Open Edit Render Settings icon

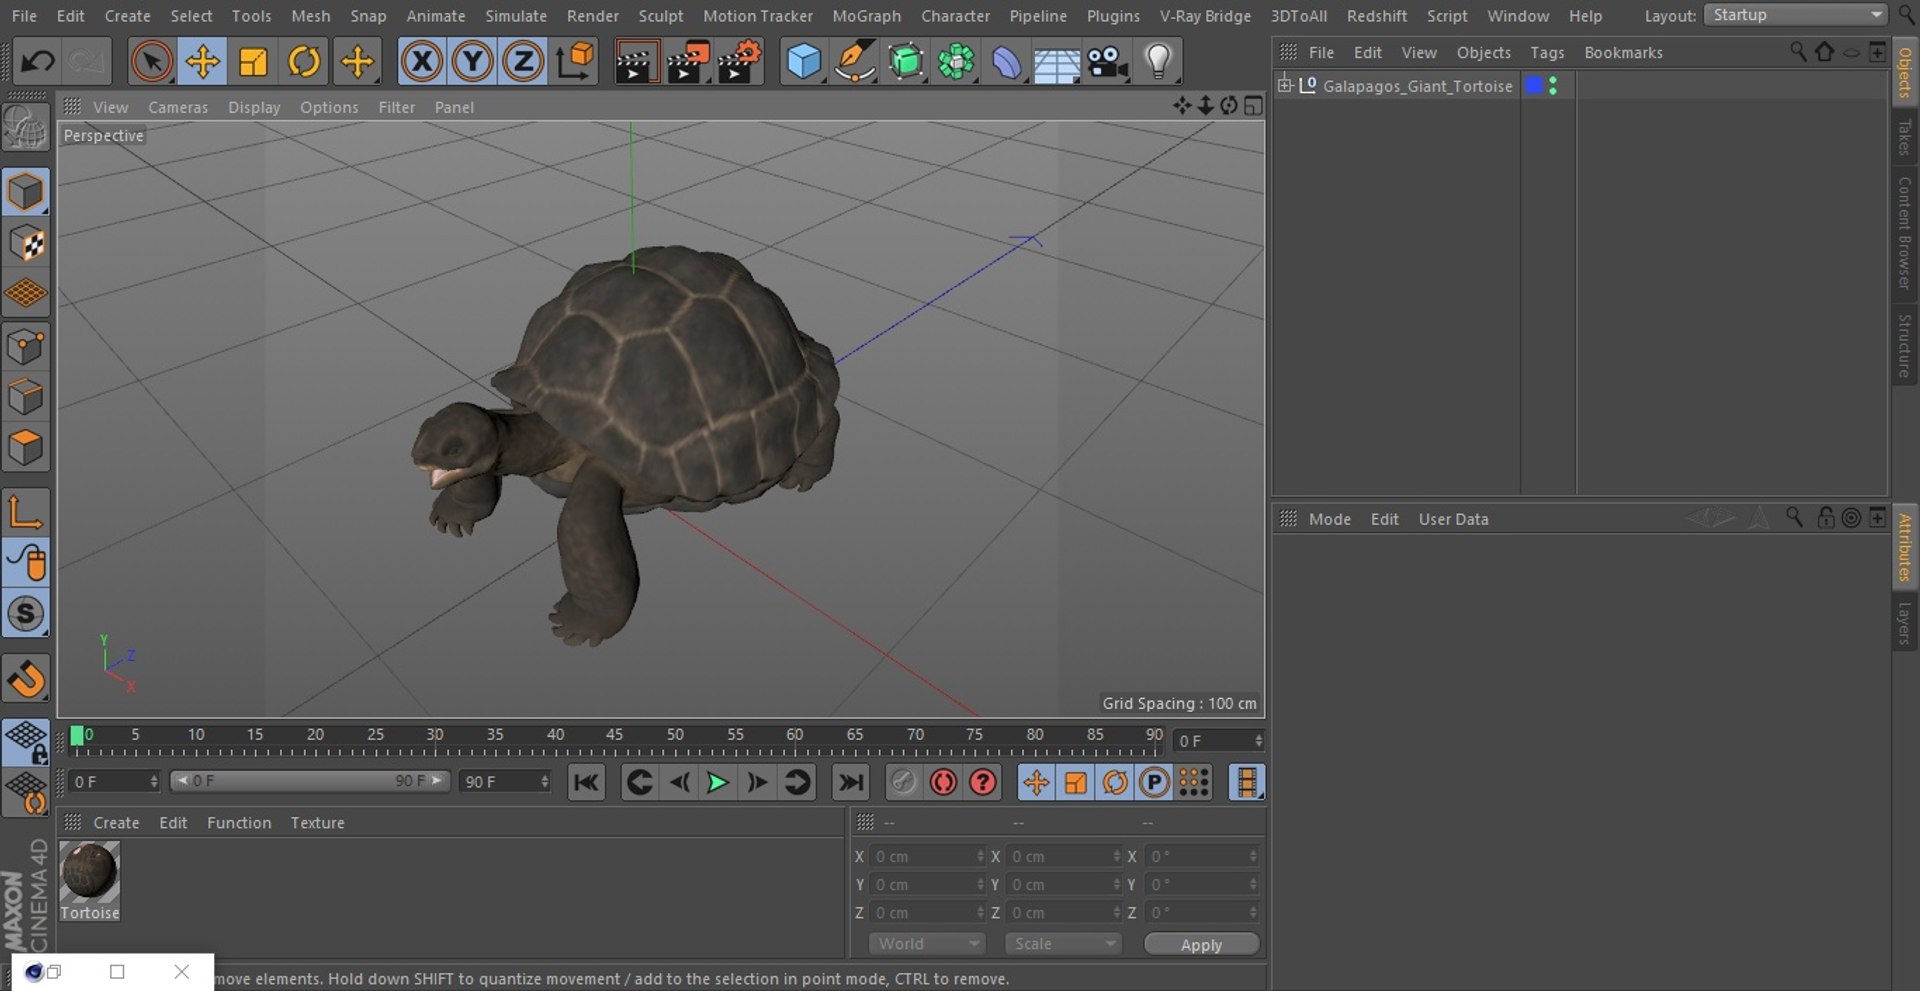[739, 62]
